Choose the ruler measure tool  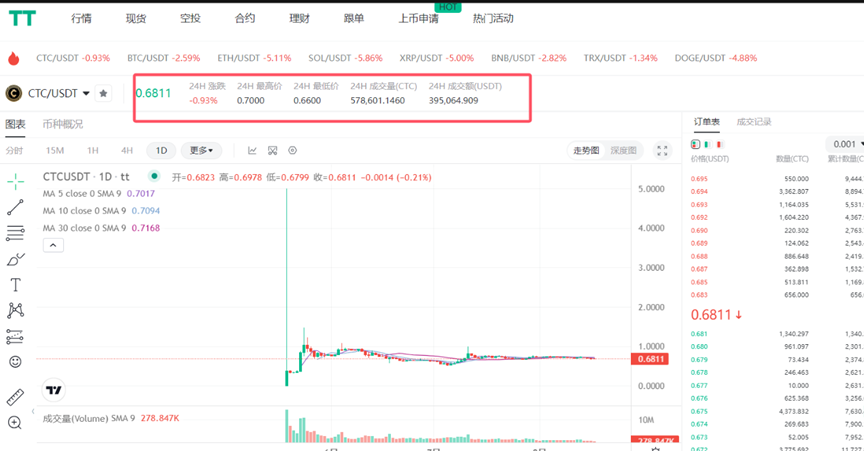15,397
